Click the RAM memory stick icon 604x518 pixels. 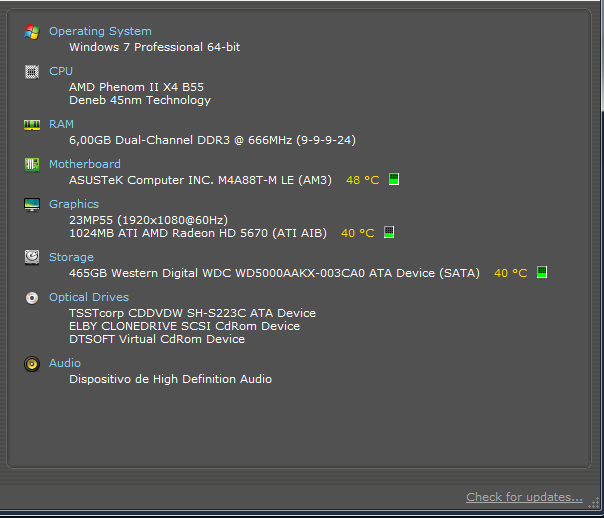32,125
